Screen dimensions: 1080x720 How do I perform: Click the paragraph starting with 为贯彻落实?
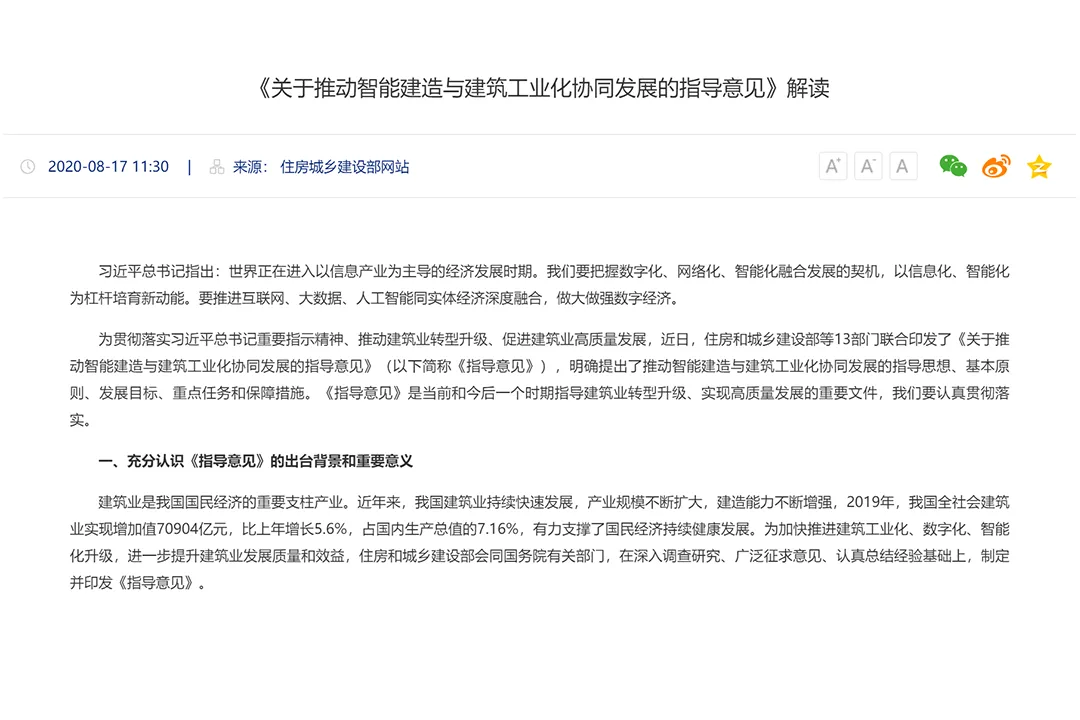(540, 379)
